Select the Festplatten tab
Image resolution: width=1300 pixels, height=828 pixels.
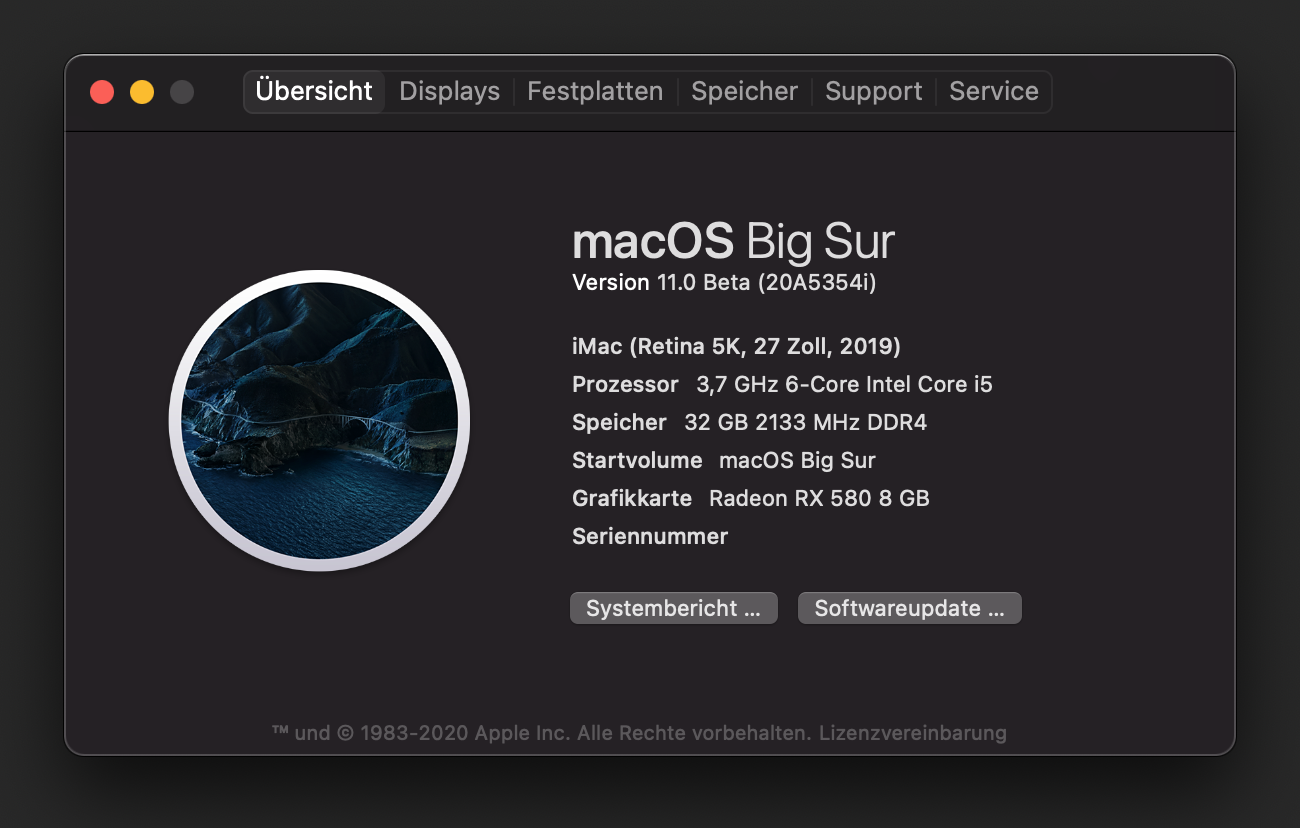pos(595,91)
